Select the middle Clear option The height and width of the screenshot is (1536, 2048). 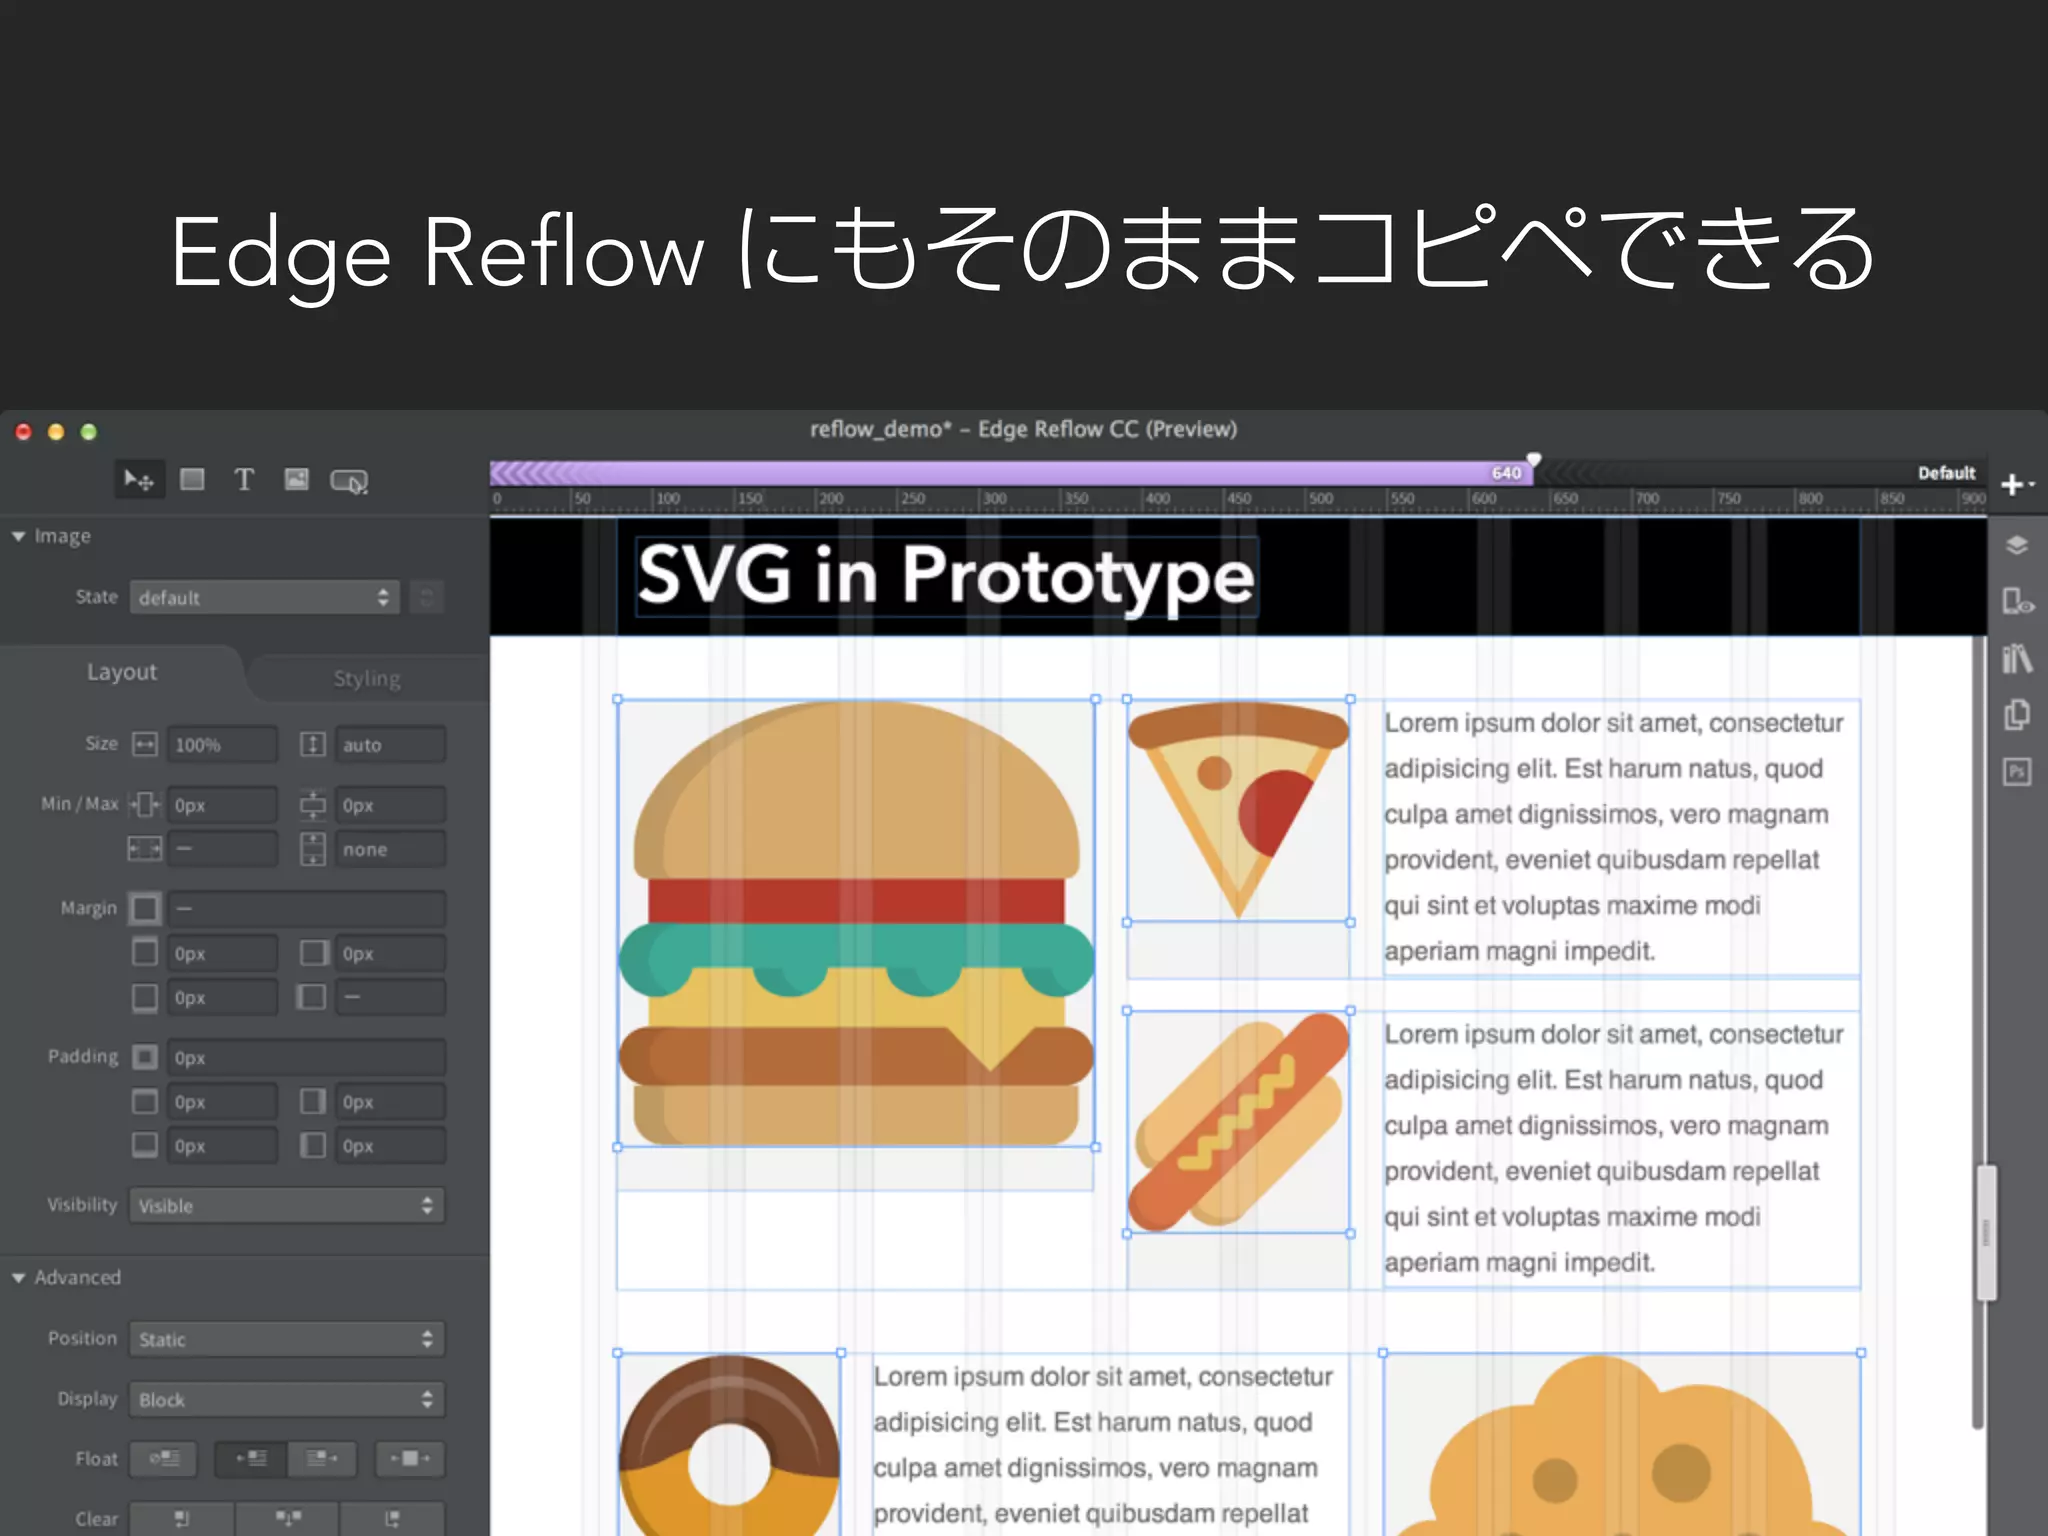pyautogui.click(x=287, y=1518)
